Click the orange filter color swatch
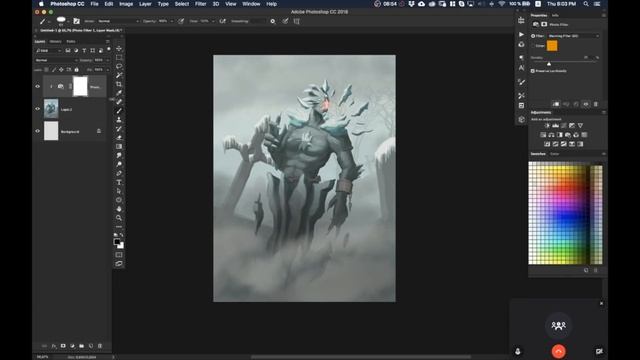The image size is (640, 360). click(552, 46)
